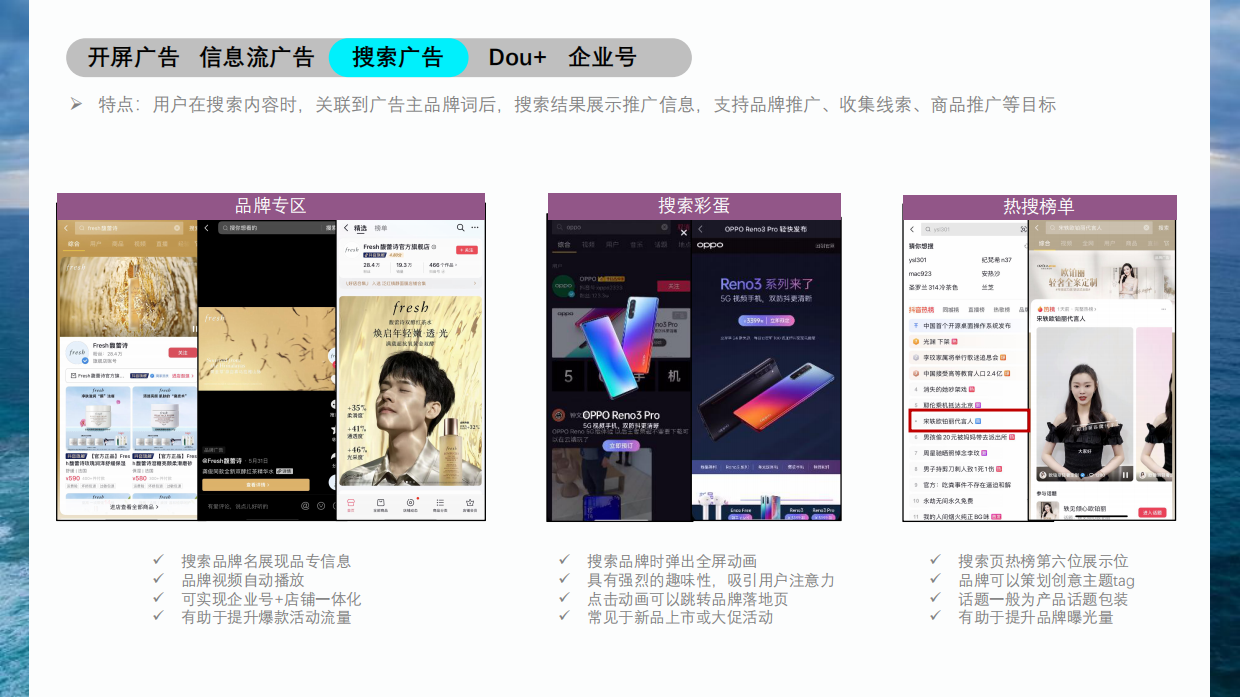Viewport: 1240px width, 697px height.
Task: Click the @ mention icon in comment bar
Action: [306, 506]
